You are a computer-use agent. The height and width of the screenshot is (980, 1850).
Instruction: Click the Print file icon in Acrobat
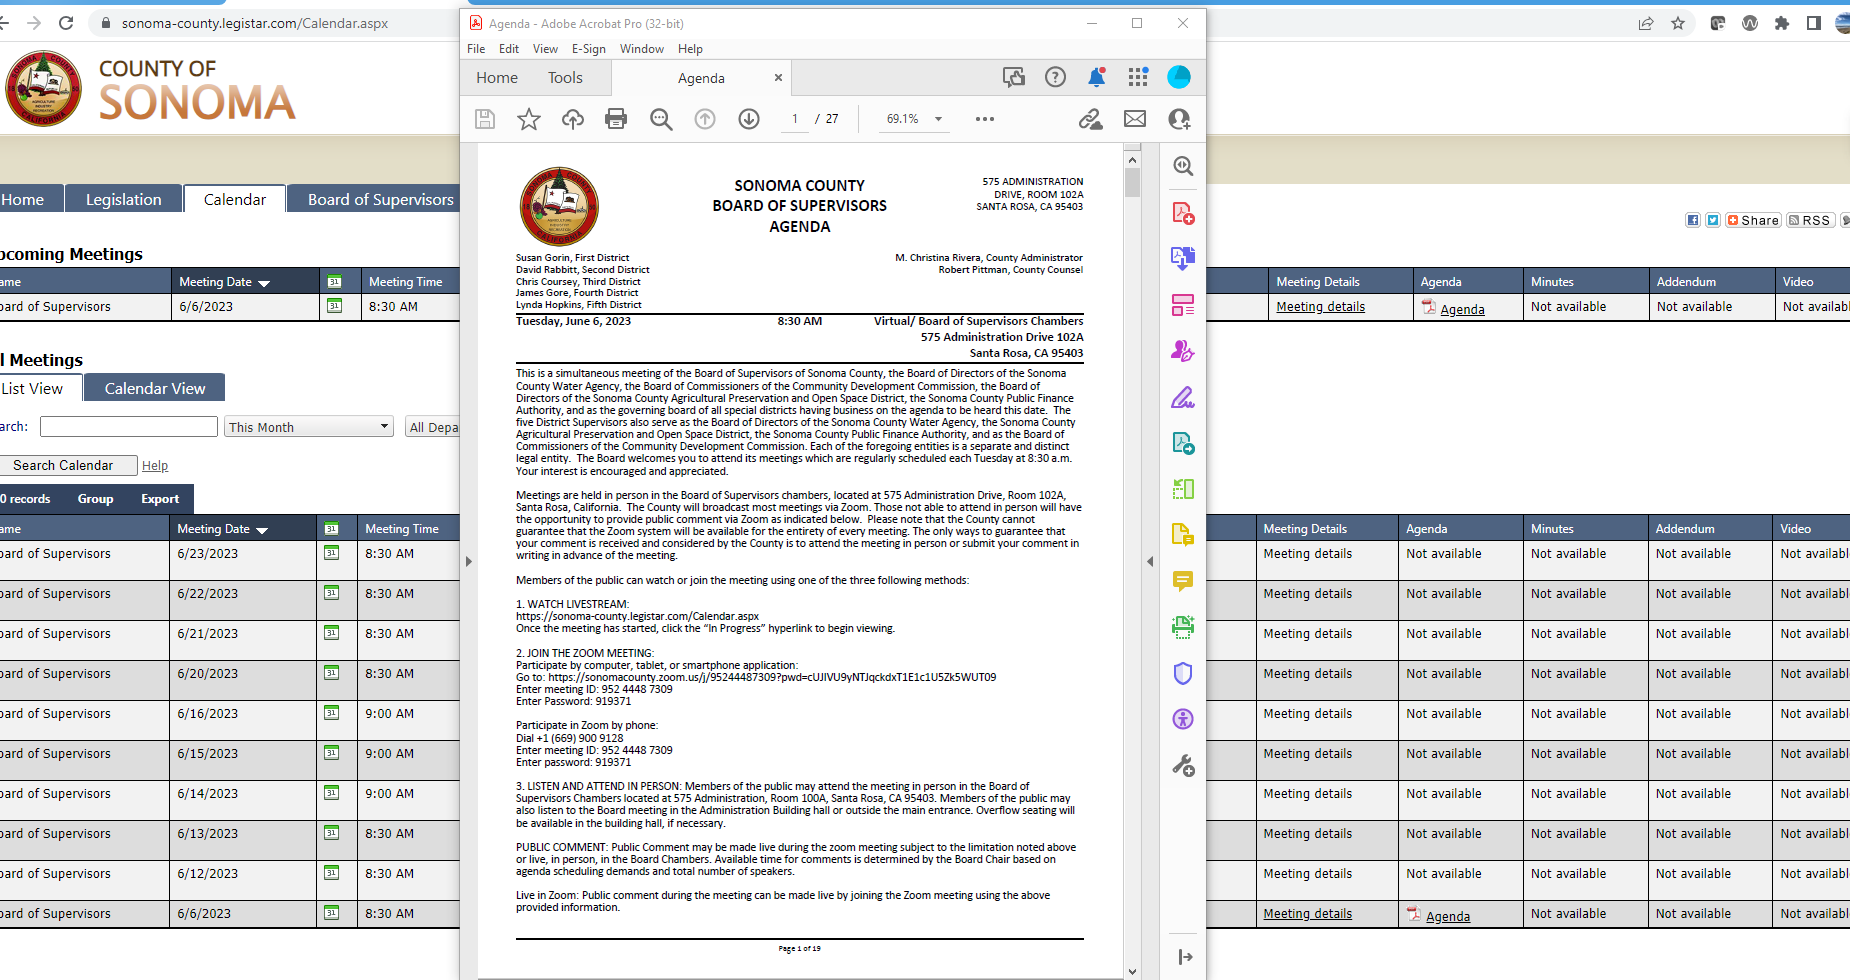point(616,119)
